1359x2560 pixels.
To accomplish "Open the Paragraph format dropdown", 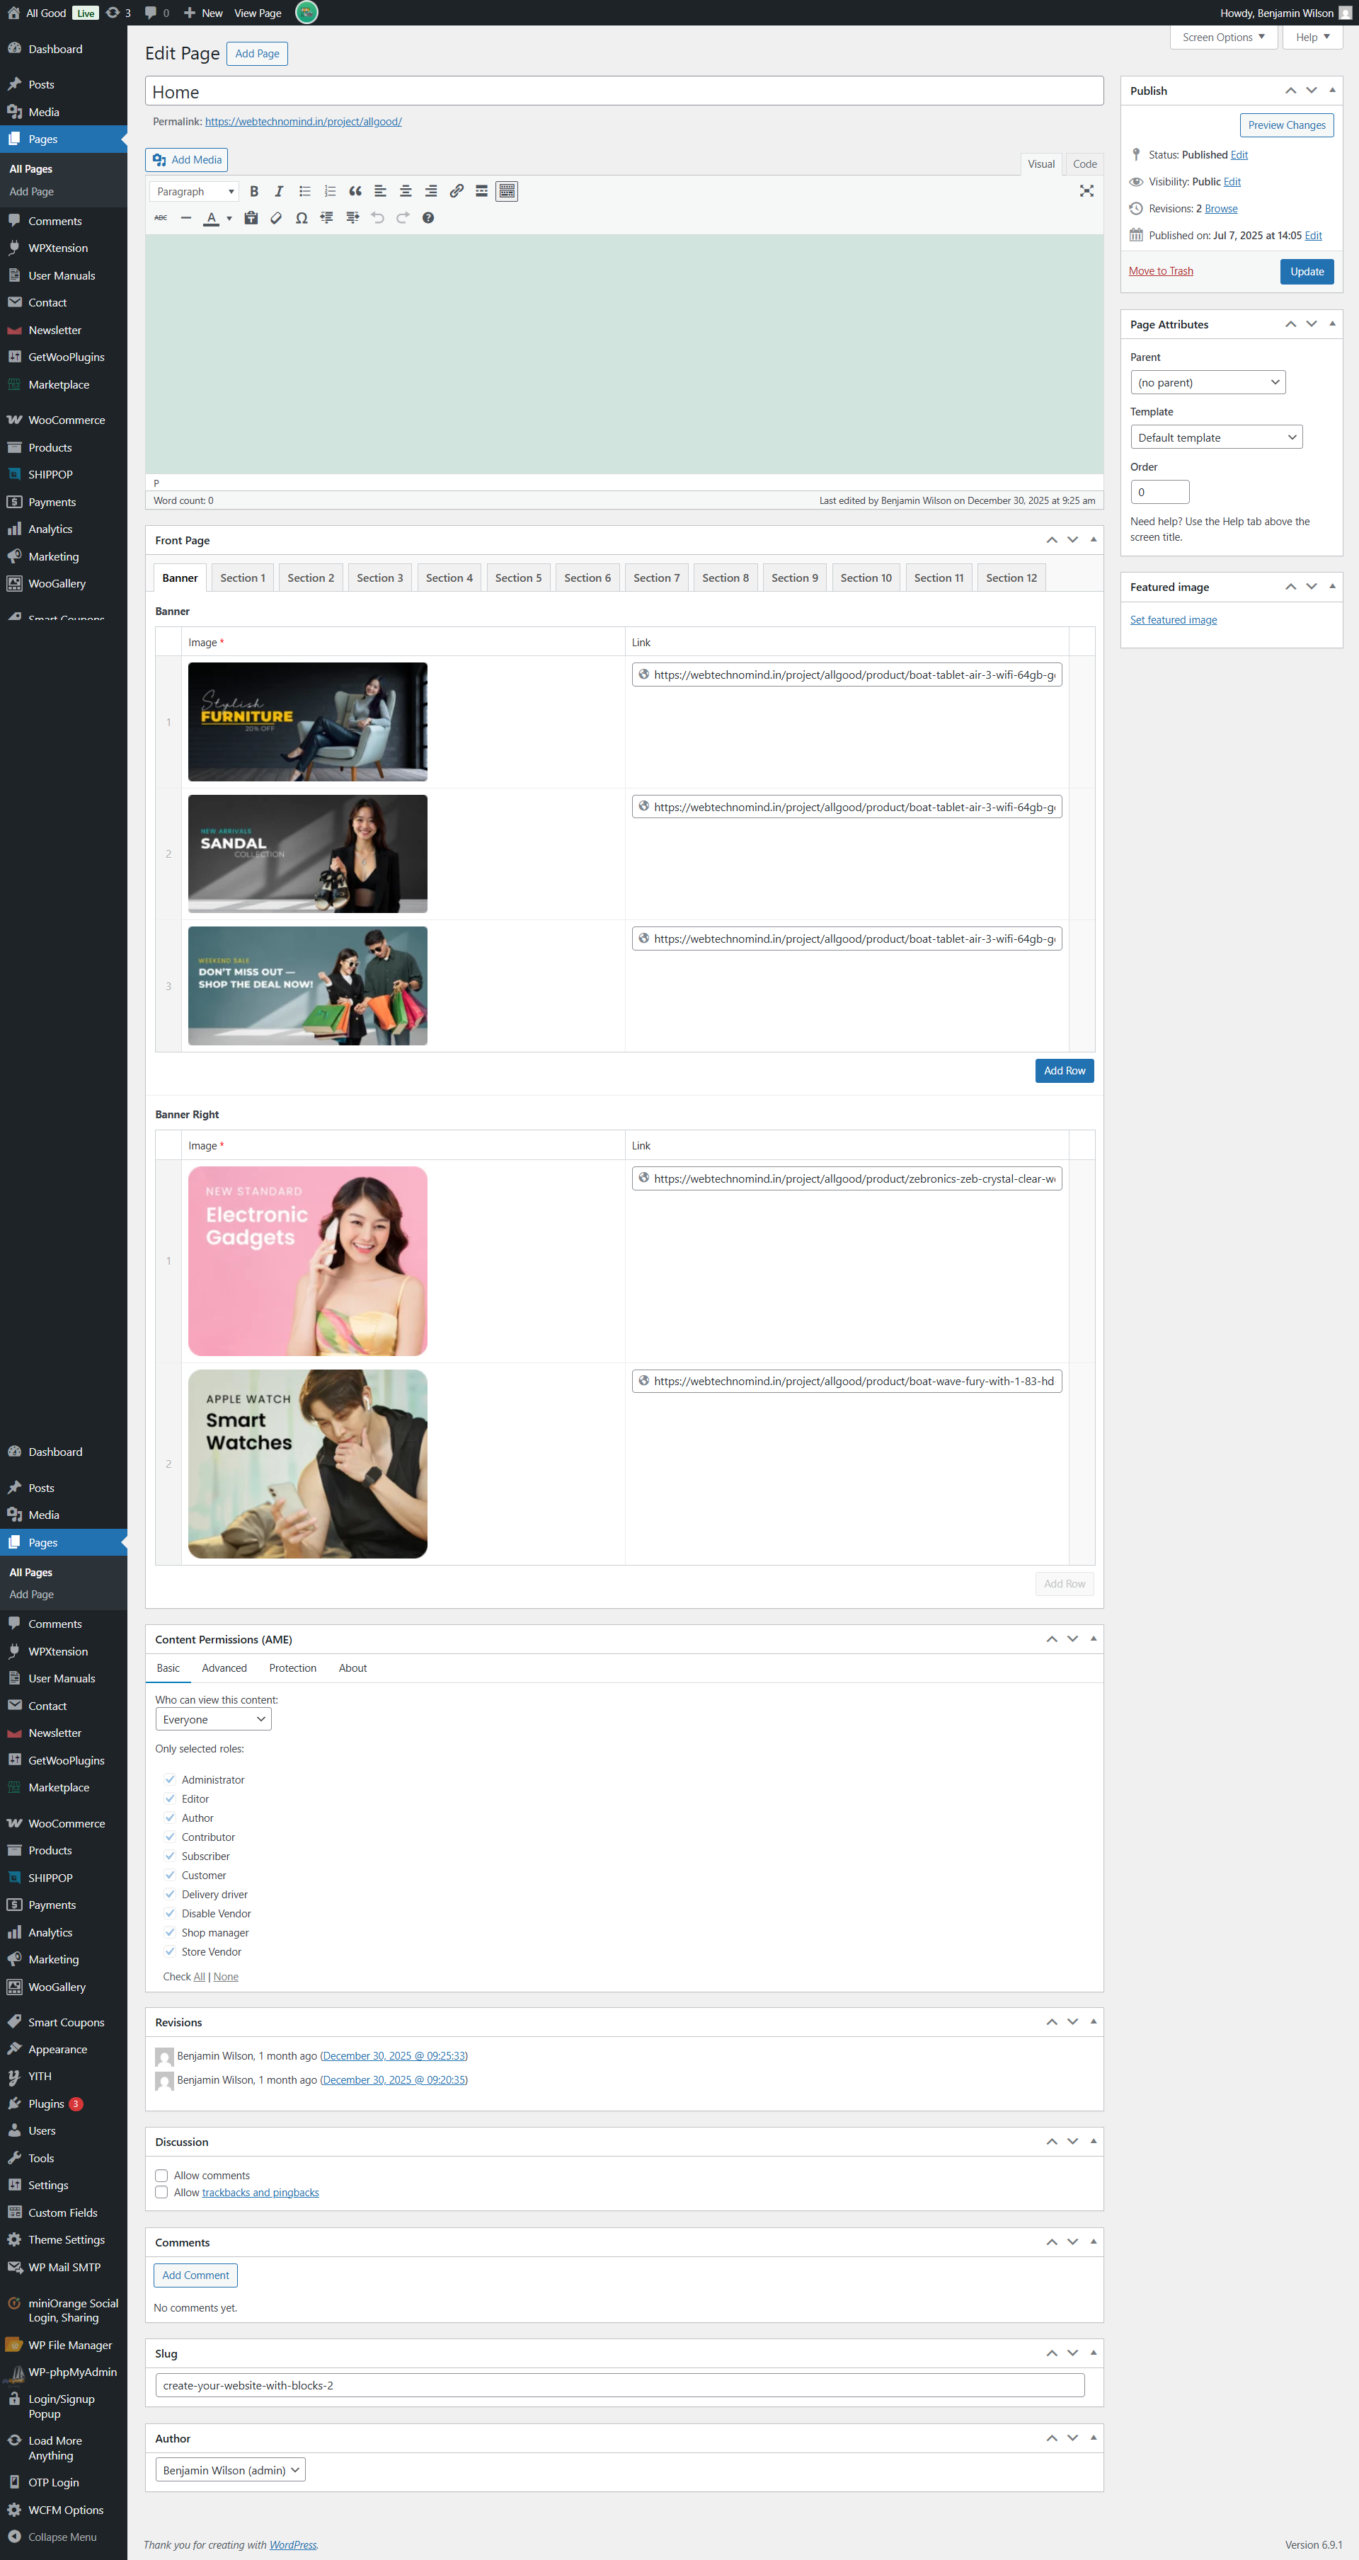I will (195, 191).
